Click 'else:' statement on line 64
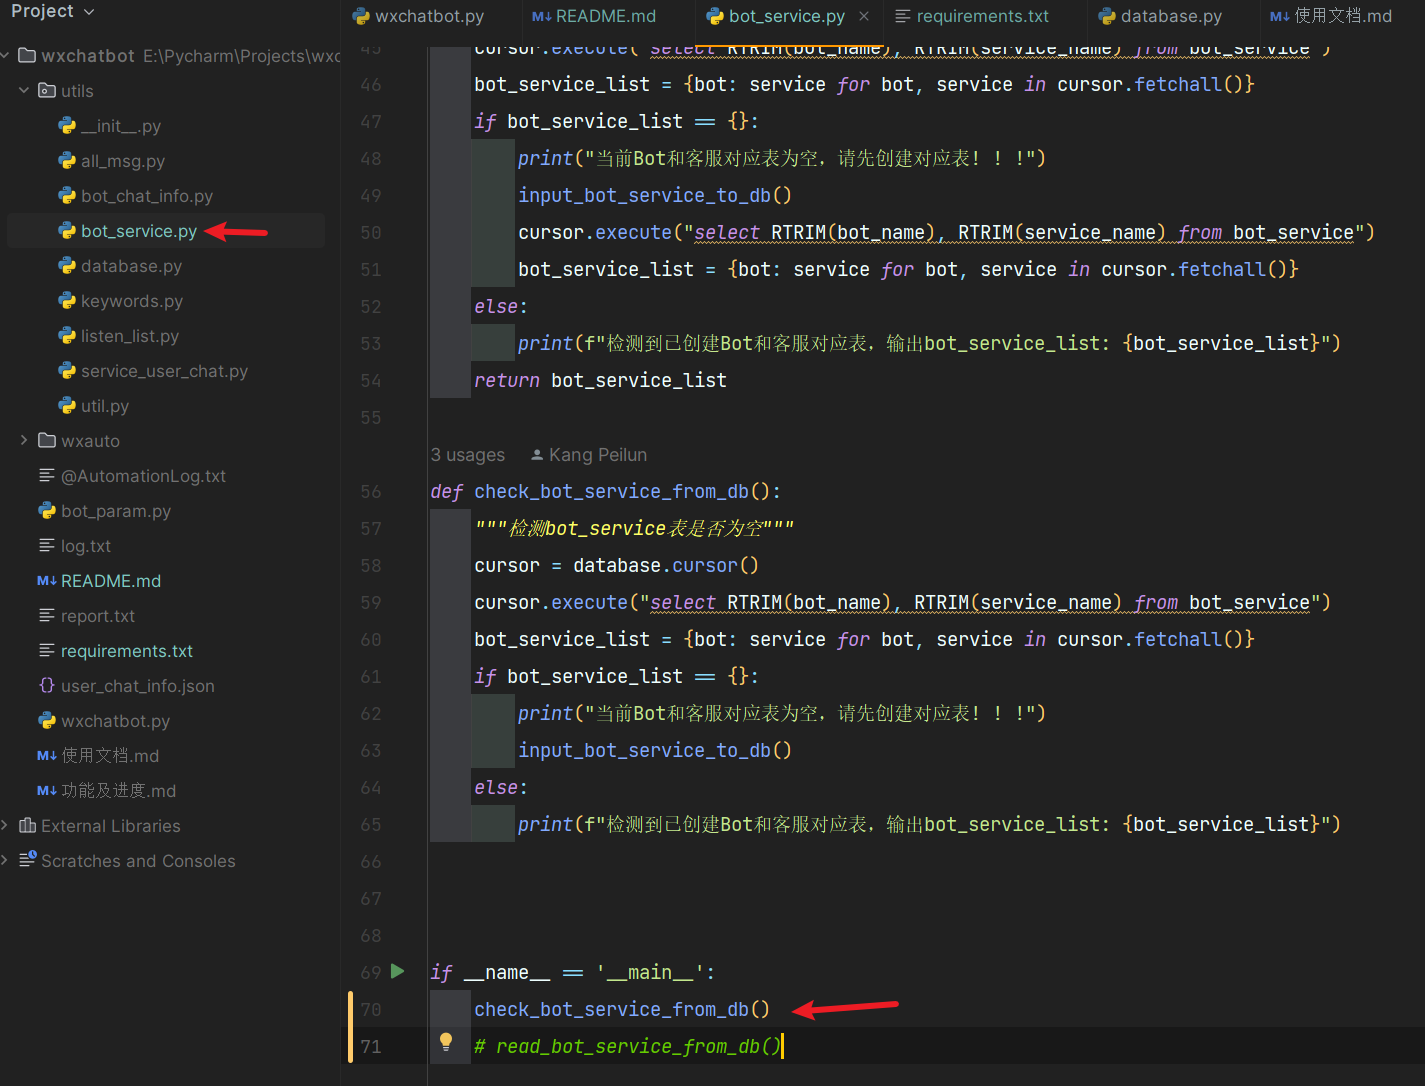 tap(501, 787)
